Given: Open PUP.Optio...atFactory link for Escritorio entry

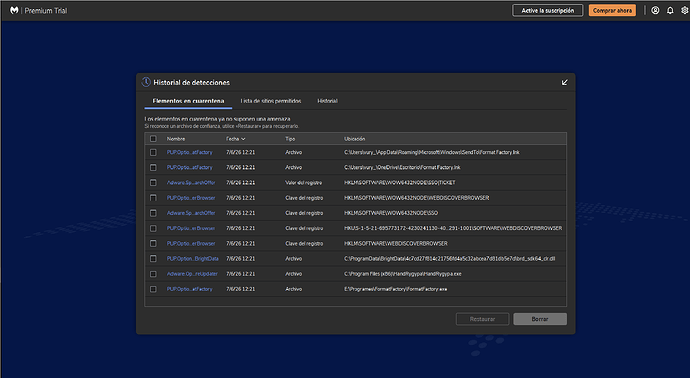Looking at the screenshot, I should (x=190, y=167).
